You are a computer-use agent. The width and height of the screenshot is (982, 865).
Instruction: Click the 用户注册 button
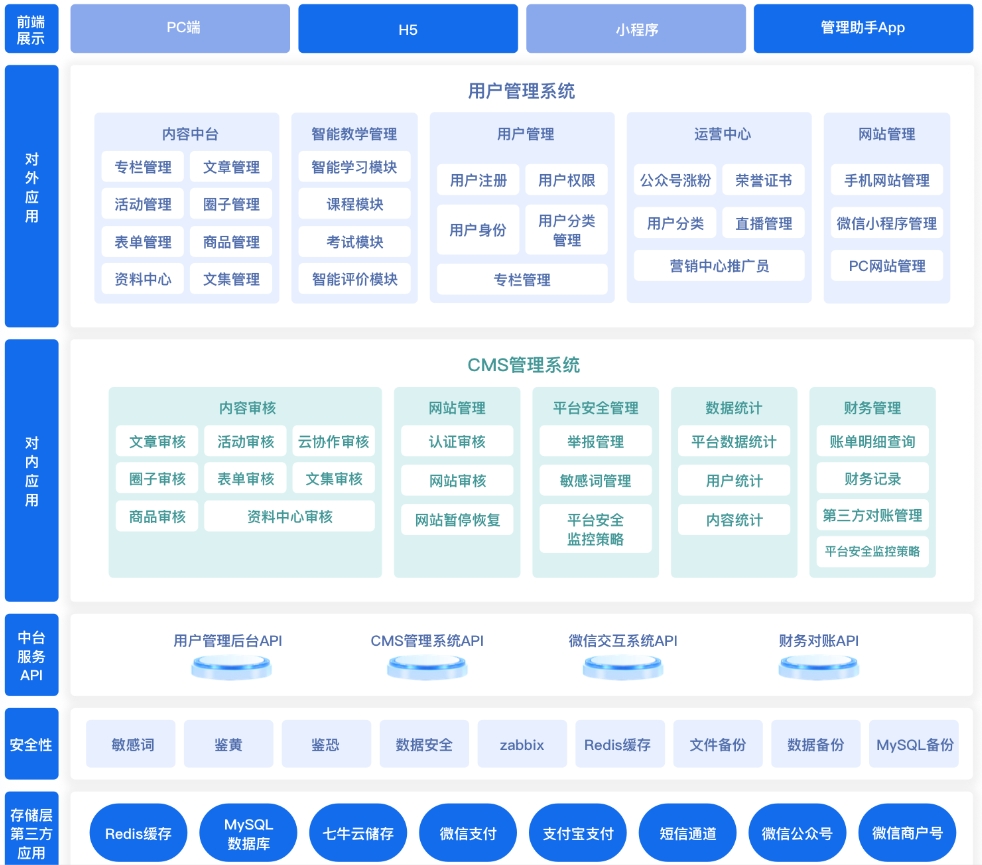pos(478,180)
